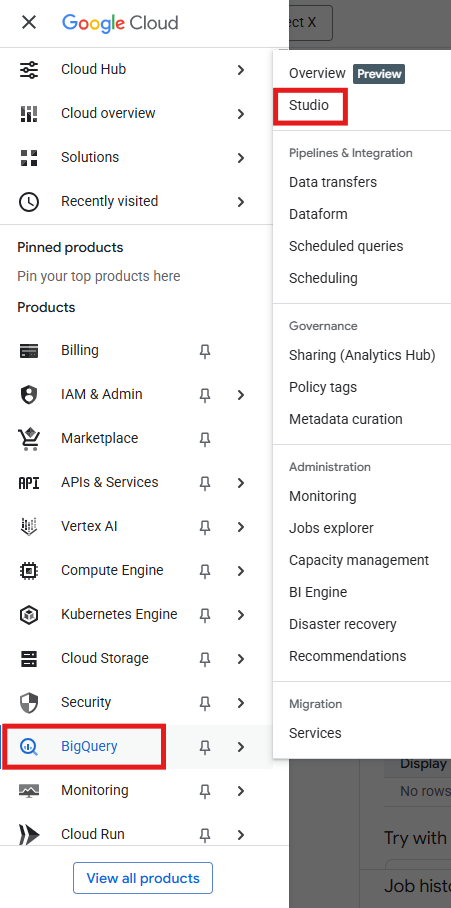Pin the Billing product
The height and width of the screenshot is (908, 451).
(204, 351)
